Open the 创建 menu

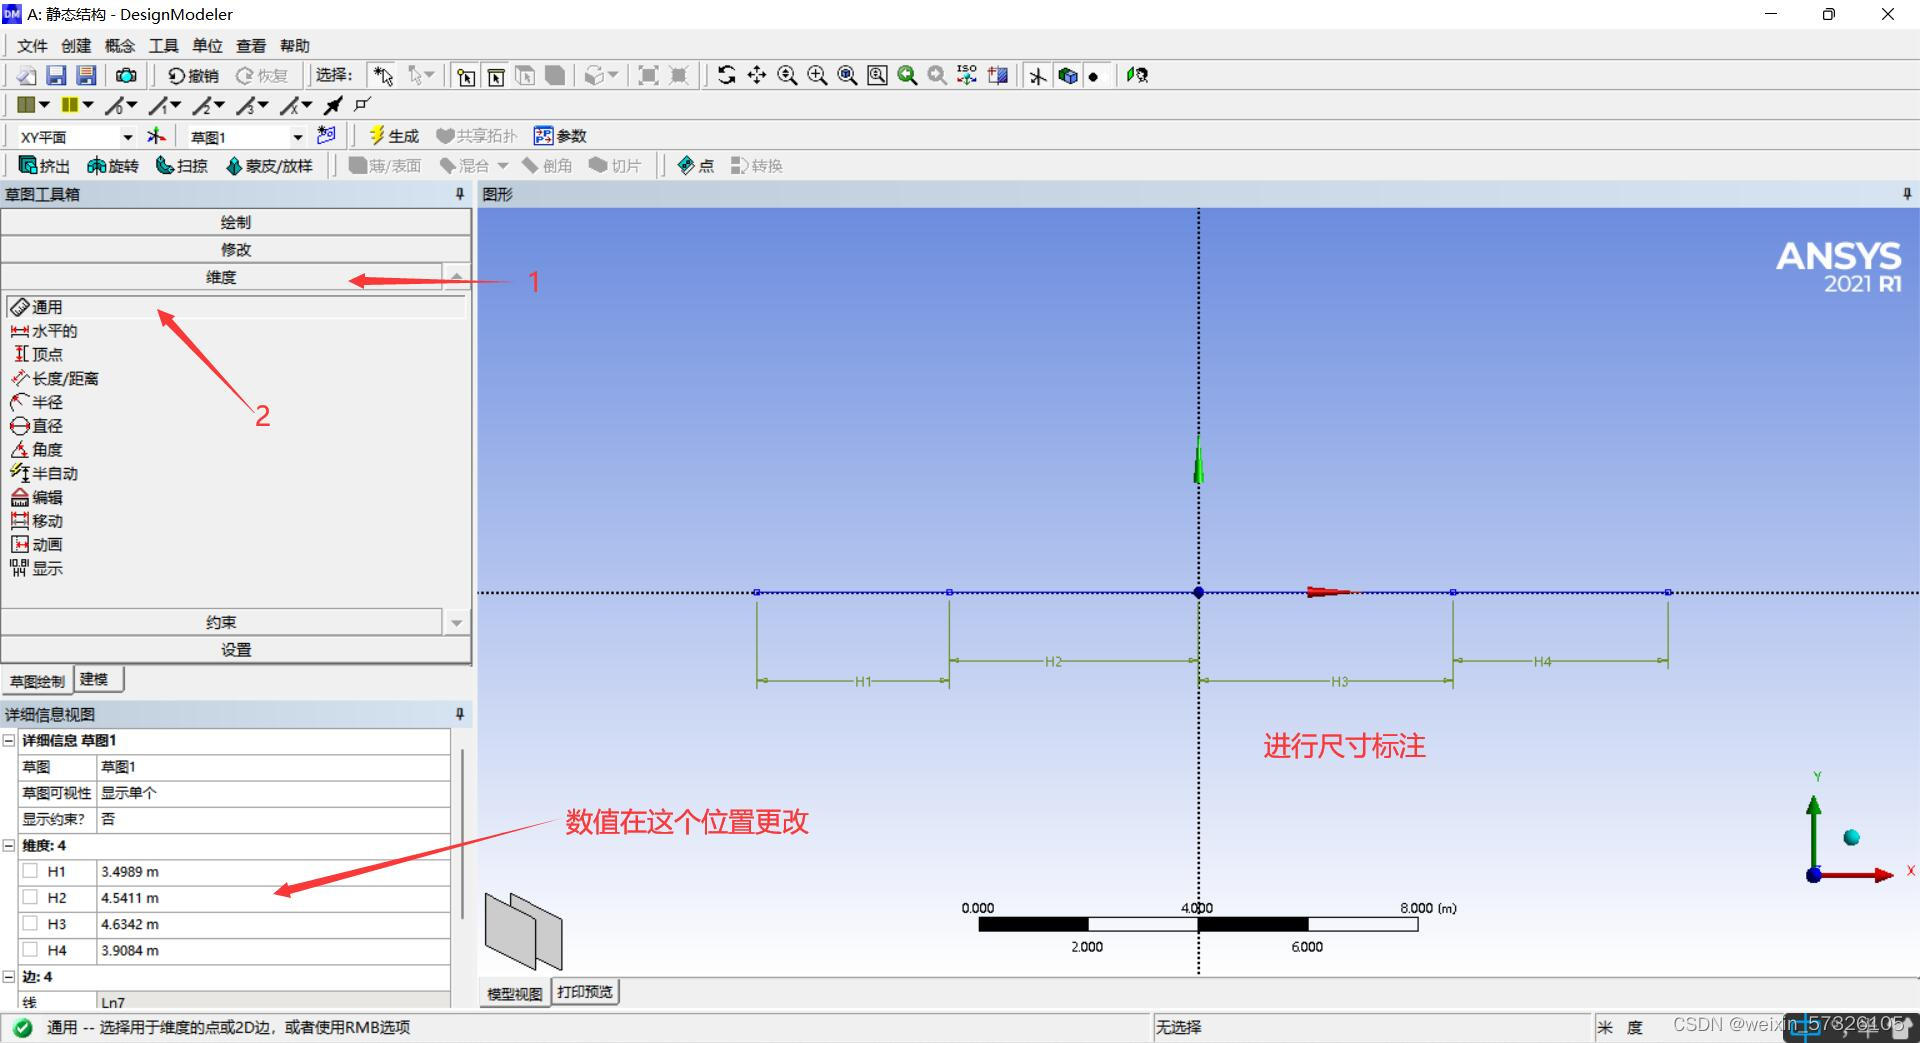click(76, 46)
